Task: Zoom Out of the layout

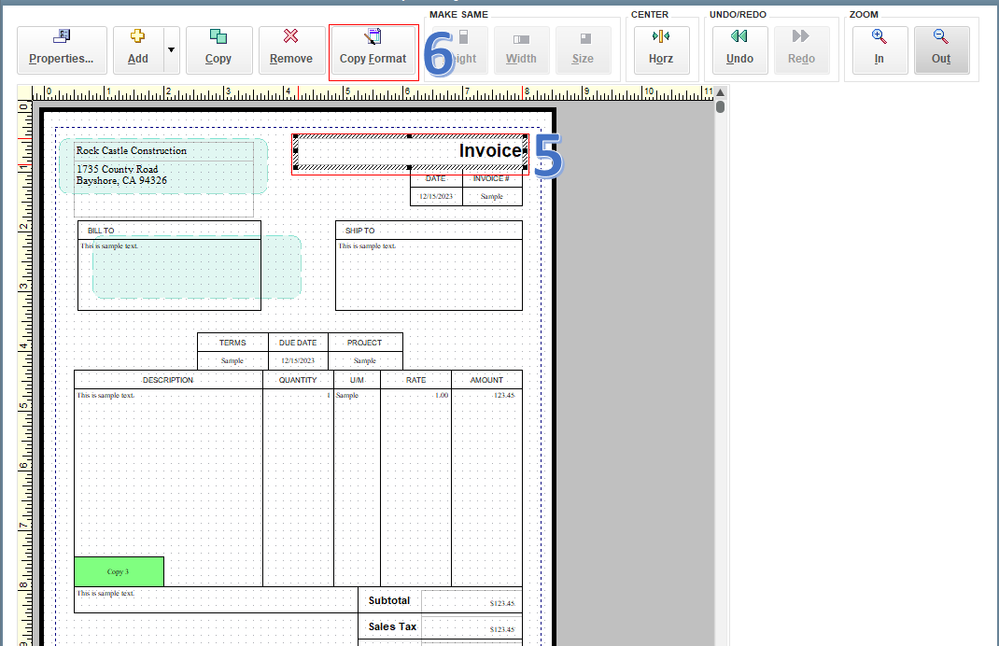Action: pos(942,50)
